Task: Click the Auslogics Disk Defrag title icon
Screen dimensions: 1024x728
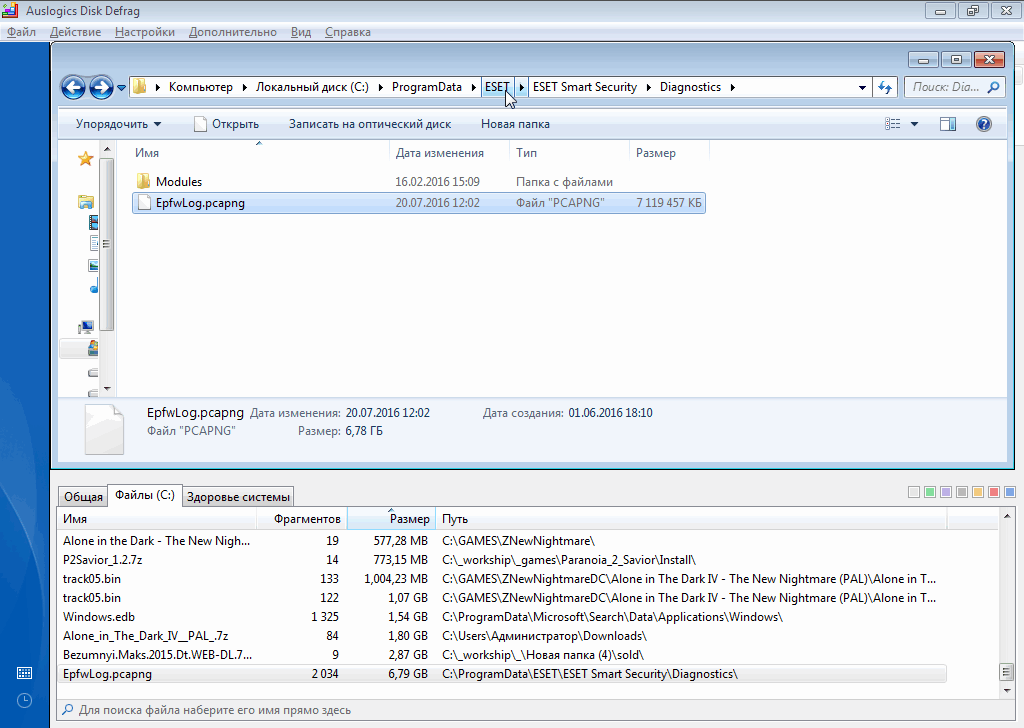Action: point(10,10)
